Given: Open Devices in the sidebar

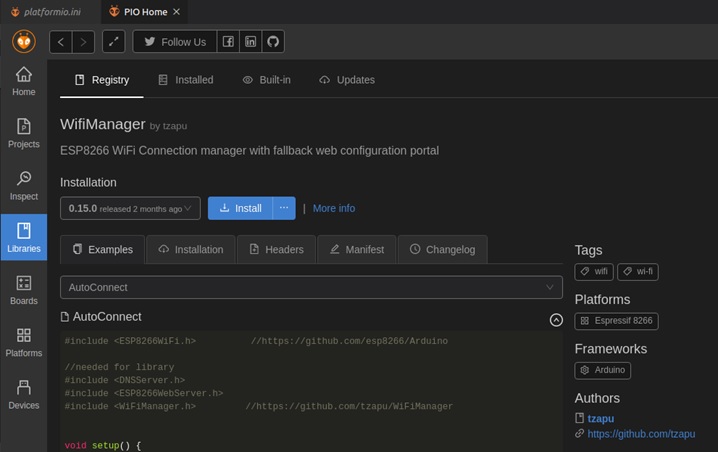Looking at the screenshot, I should coord(24,394).
